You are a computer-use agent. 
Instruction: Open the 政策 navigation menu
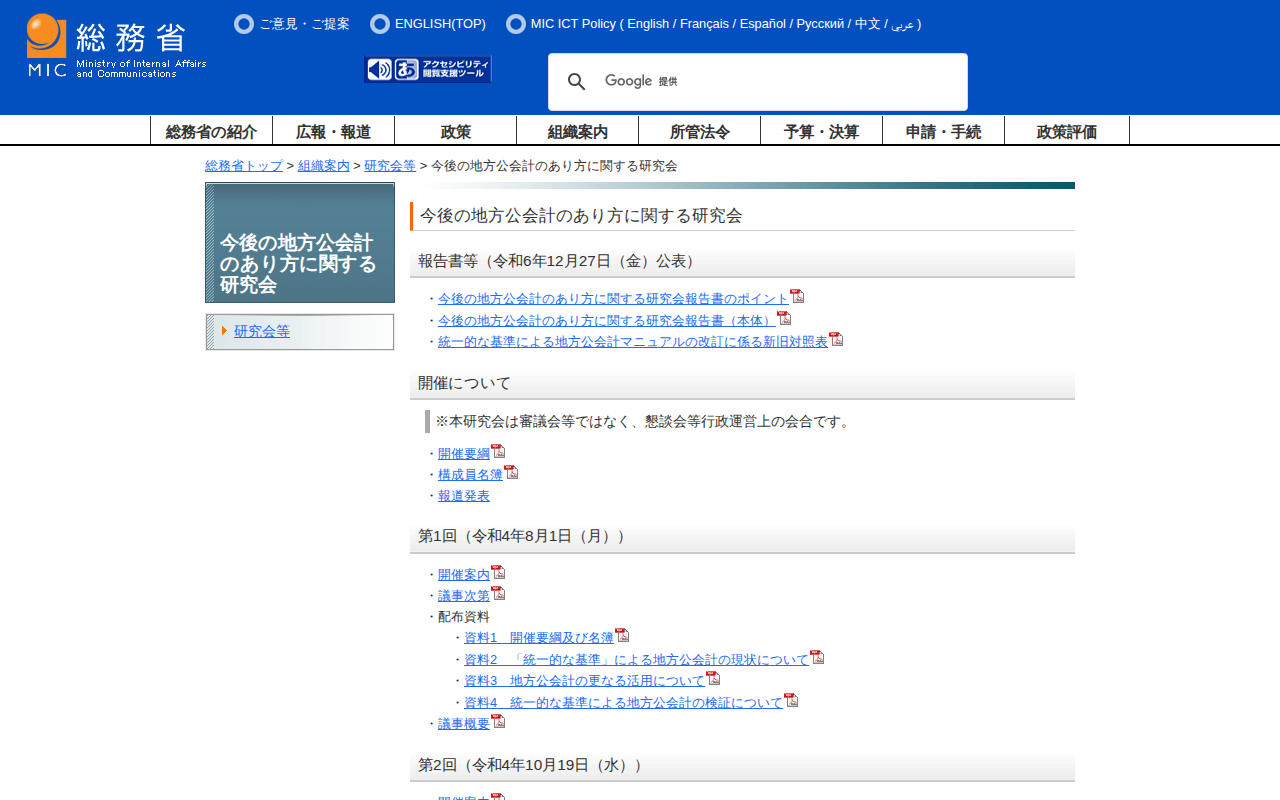point(455,131)
